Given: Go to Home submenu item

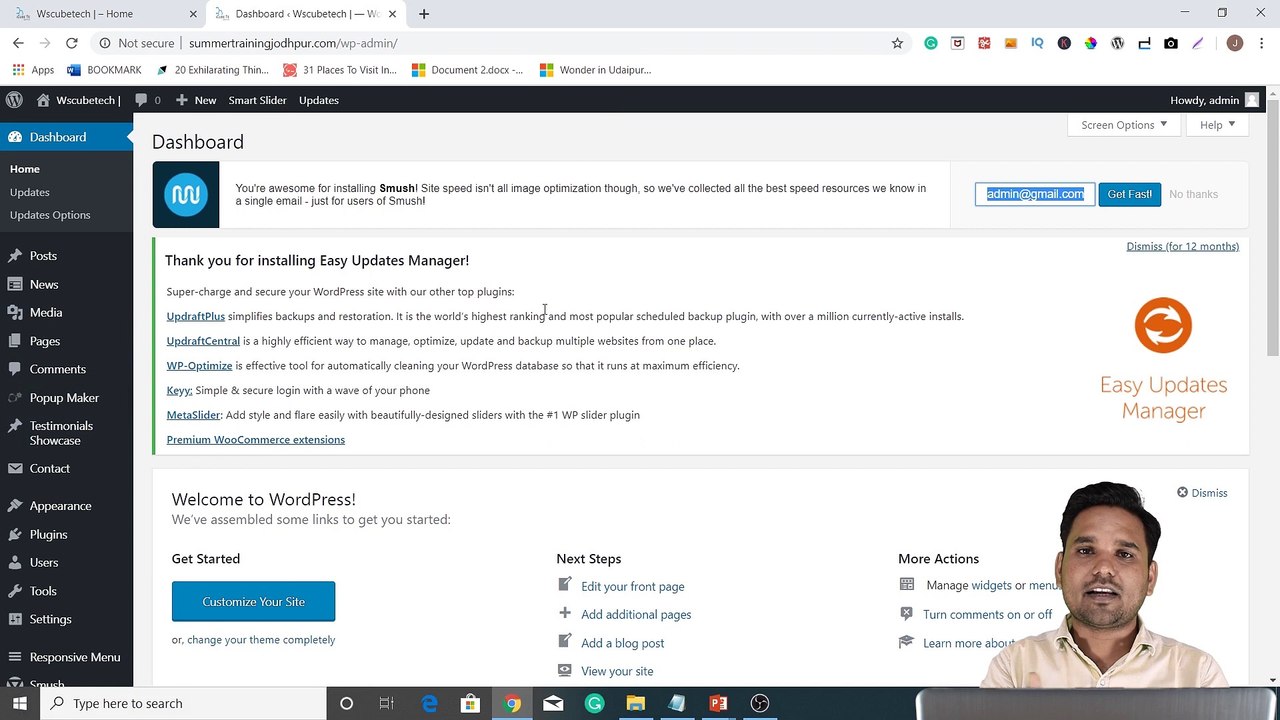Looking at the screenshot, I should [x=25, y=169].
